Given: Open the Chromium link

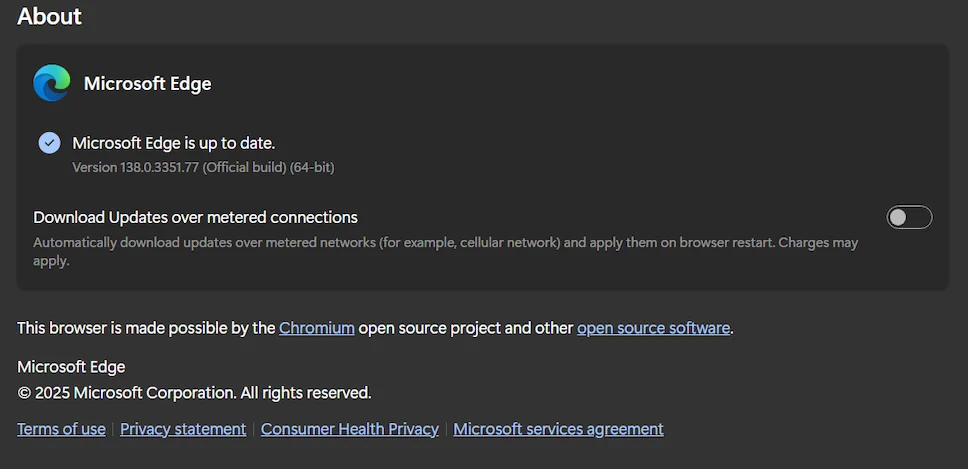Looking at the screenshot, I should point(317,328).
